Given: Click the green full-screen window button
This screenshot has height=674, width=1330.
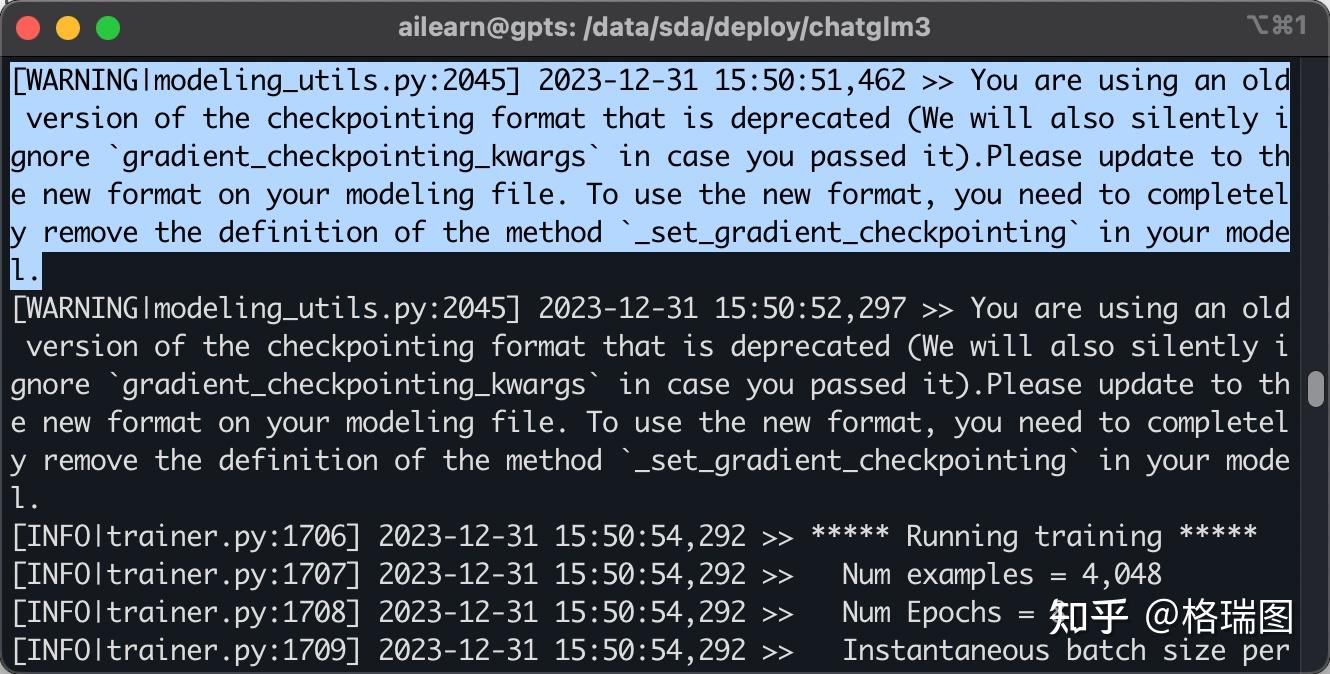Looking at the screenshot, I should pyautogui.click(x=108, y=28).
